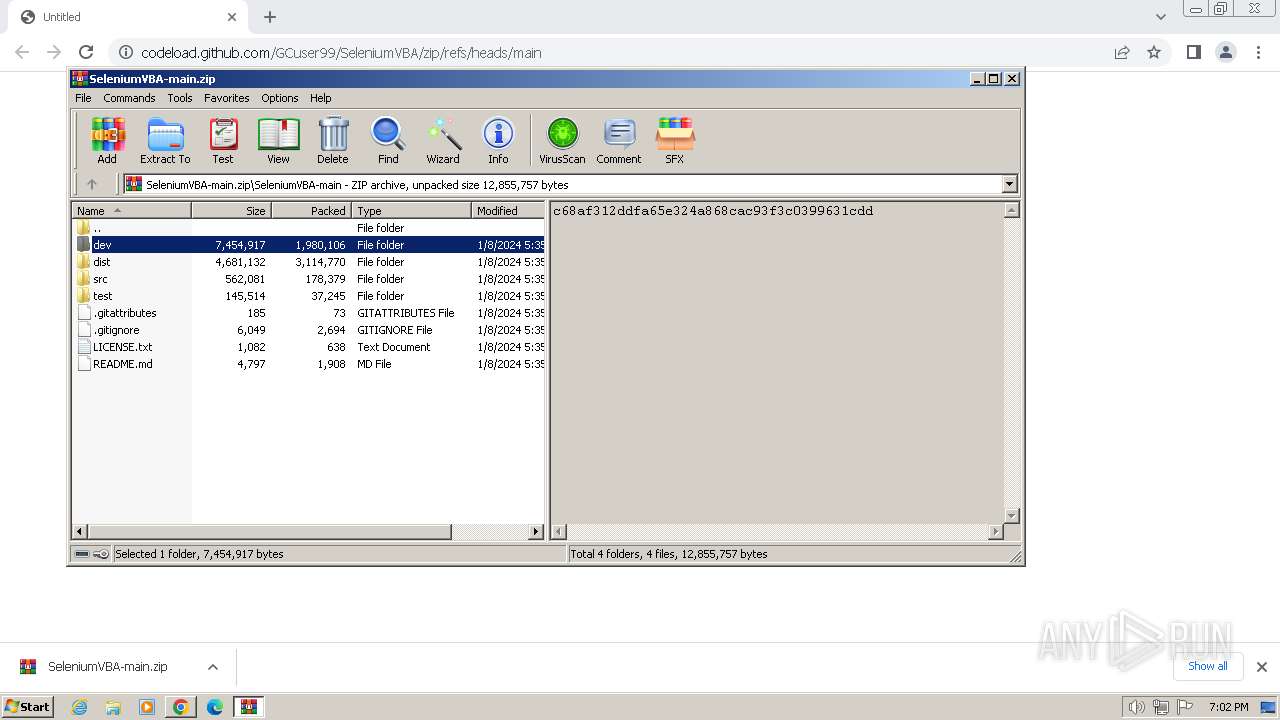The image size is (1280, 720).
Task: Toggle the browser side panel
Action: coord(1193,52)
